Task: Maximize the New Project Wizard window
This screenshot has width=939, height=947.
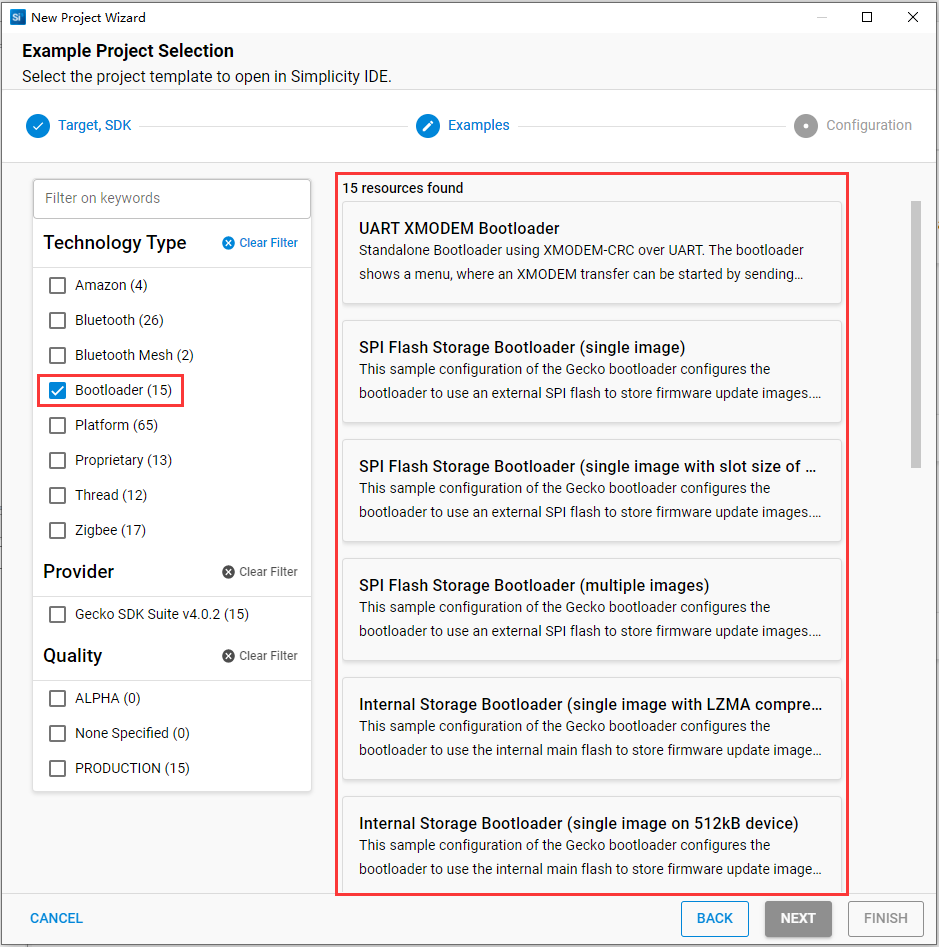Action: 867,17
